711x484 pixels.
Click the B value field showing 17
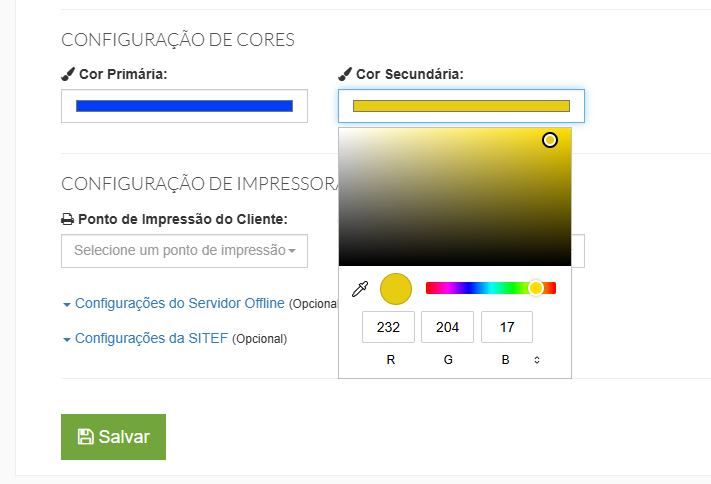507,327
